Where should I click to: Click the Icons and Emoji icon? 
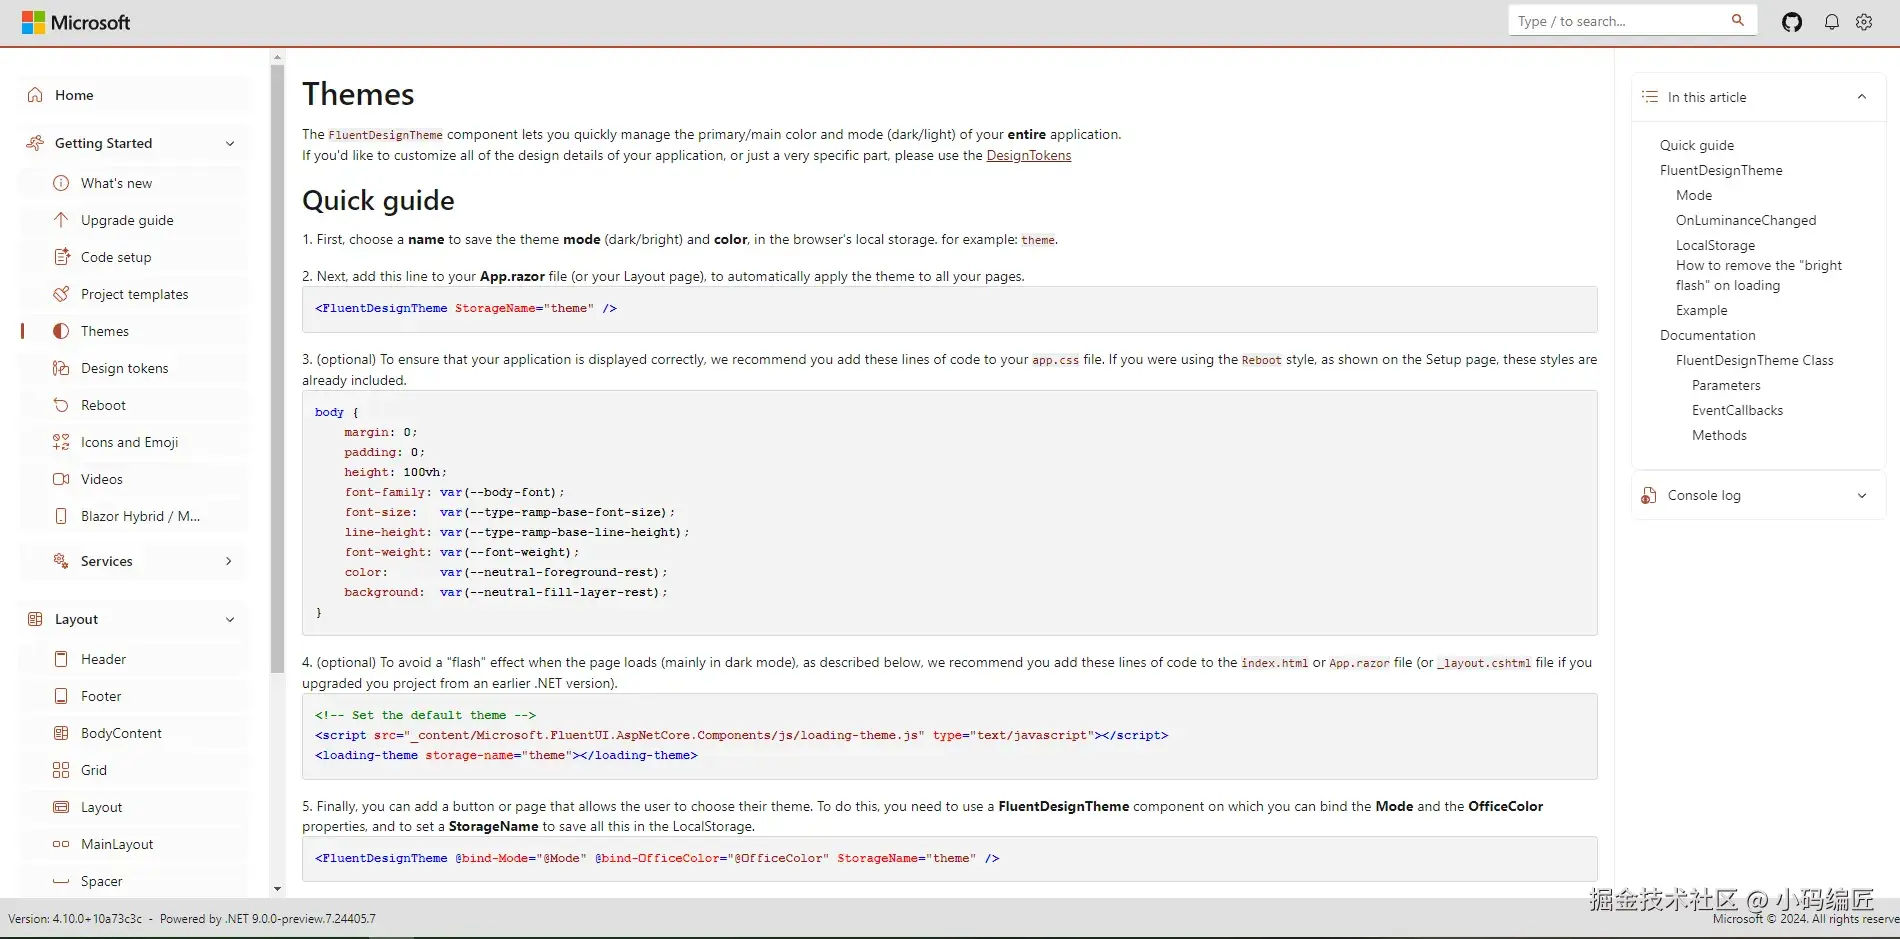pyautogui.click(x=61, y=442)
